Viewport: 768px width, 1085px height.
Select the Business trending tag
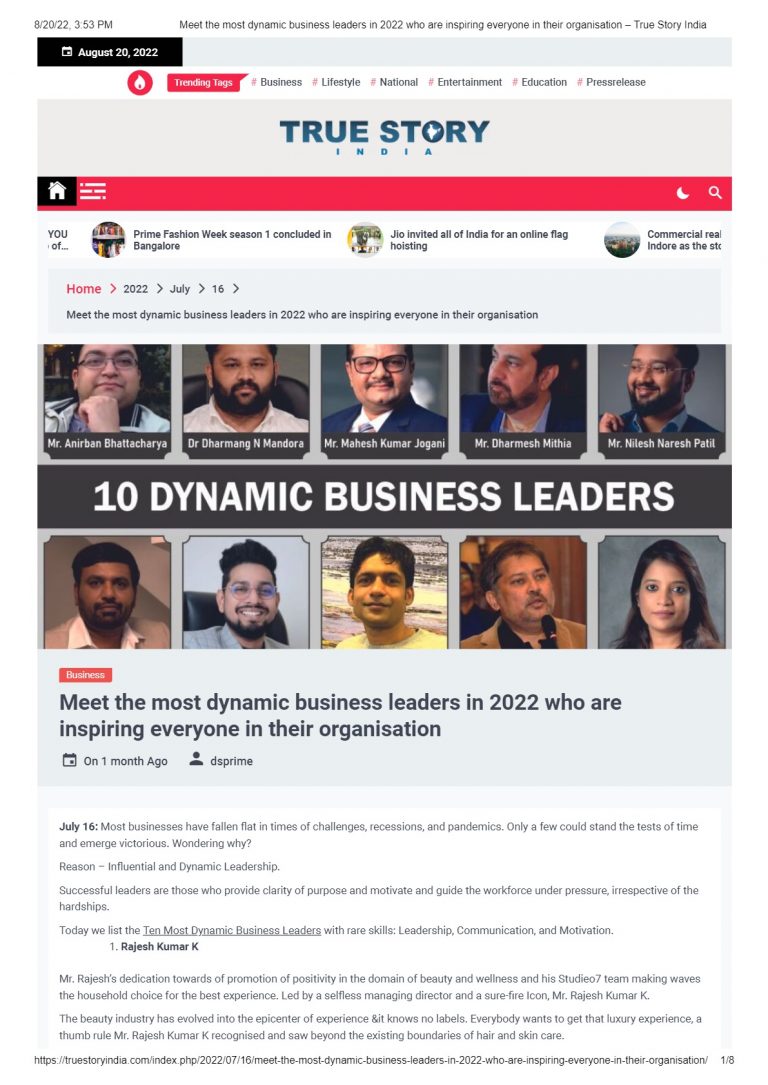(276, 82)
